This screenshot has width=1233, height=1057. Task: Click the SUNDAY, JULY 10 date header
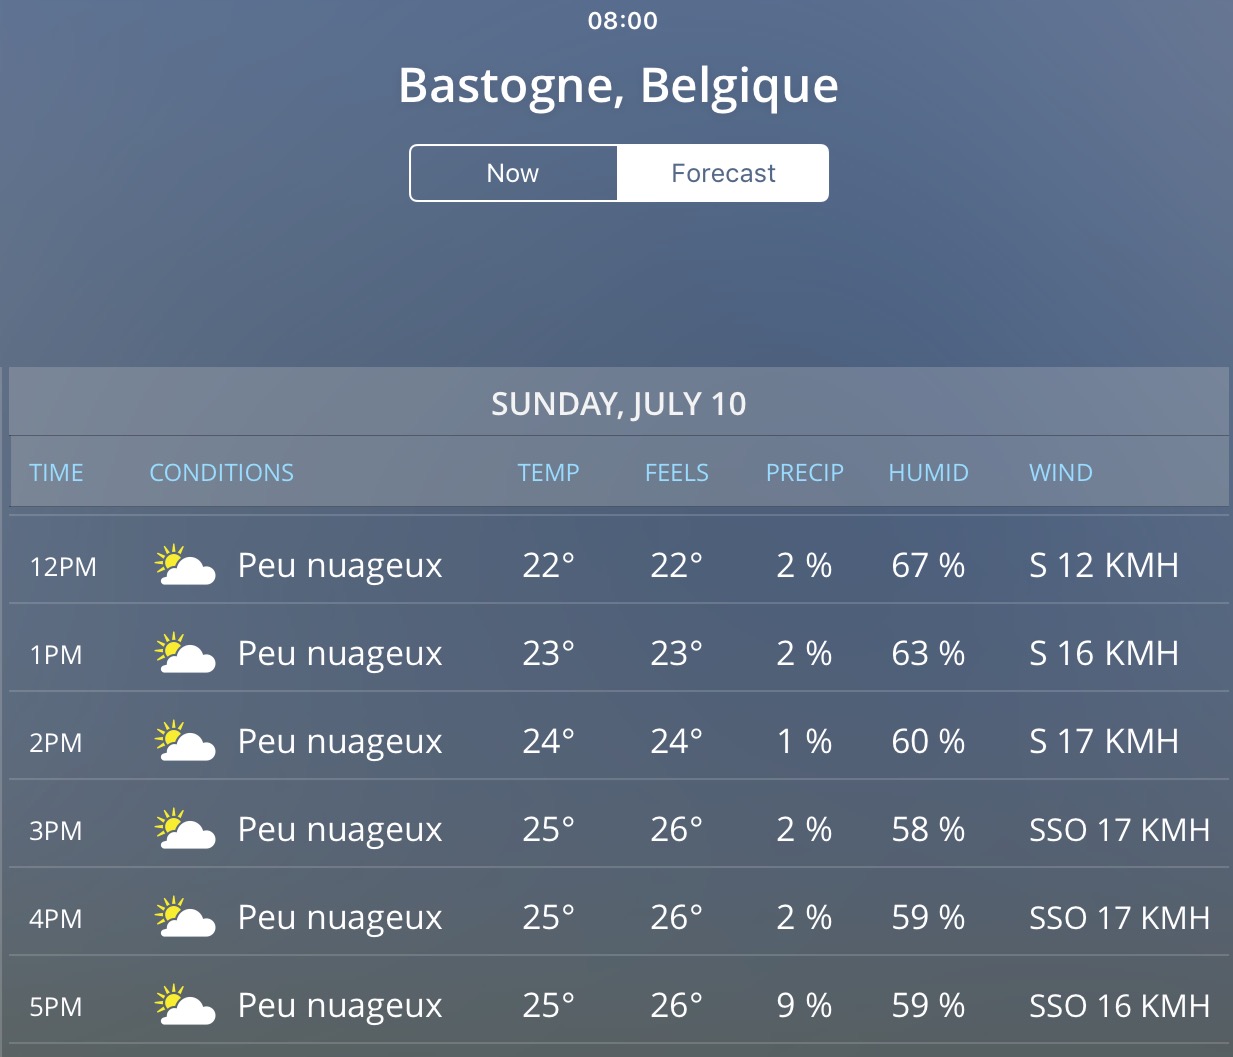[x=619, y=403]
